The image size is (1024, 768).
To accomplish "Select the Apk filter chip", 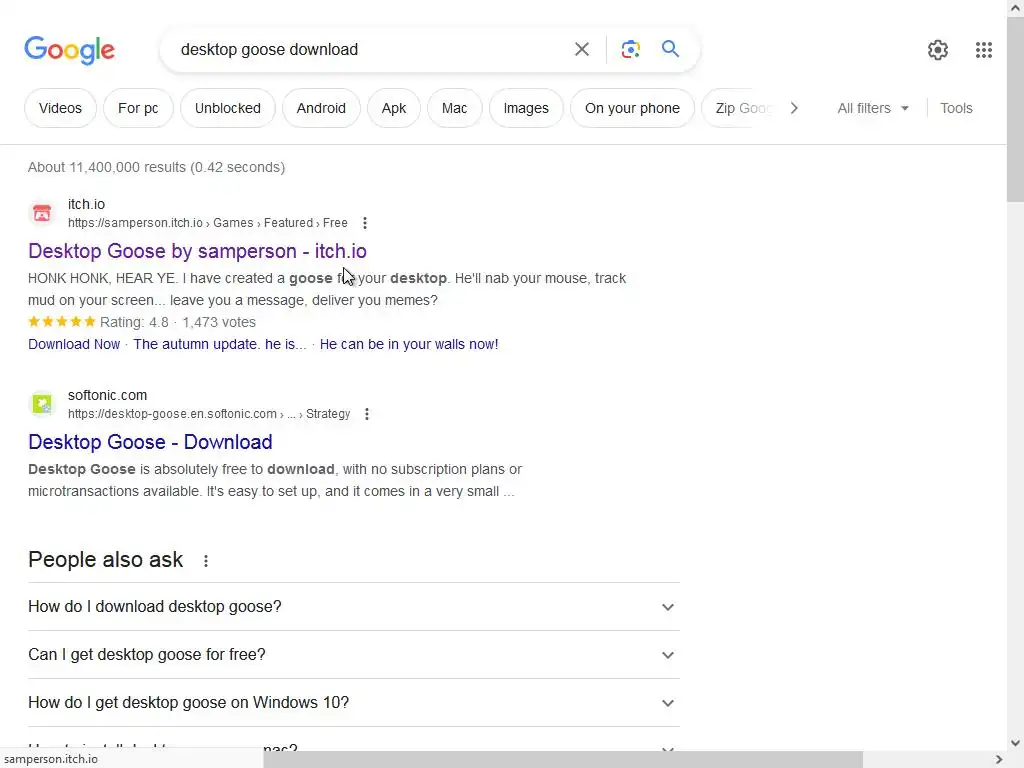I will [x=394, y=108].
